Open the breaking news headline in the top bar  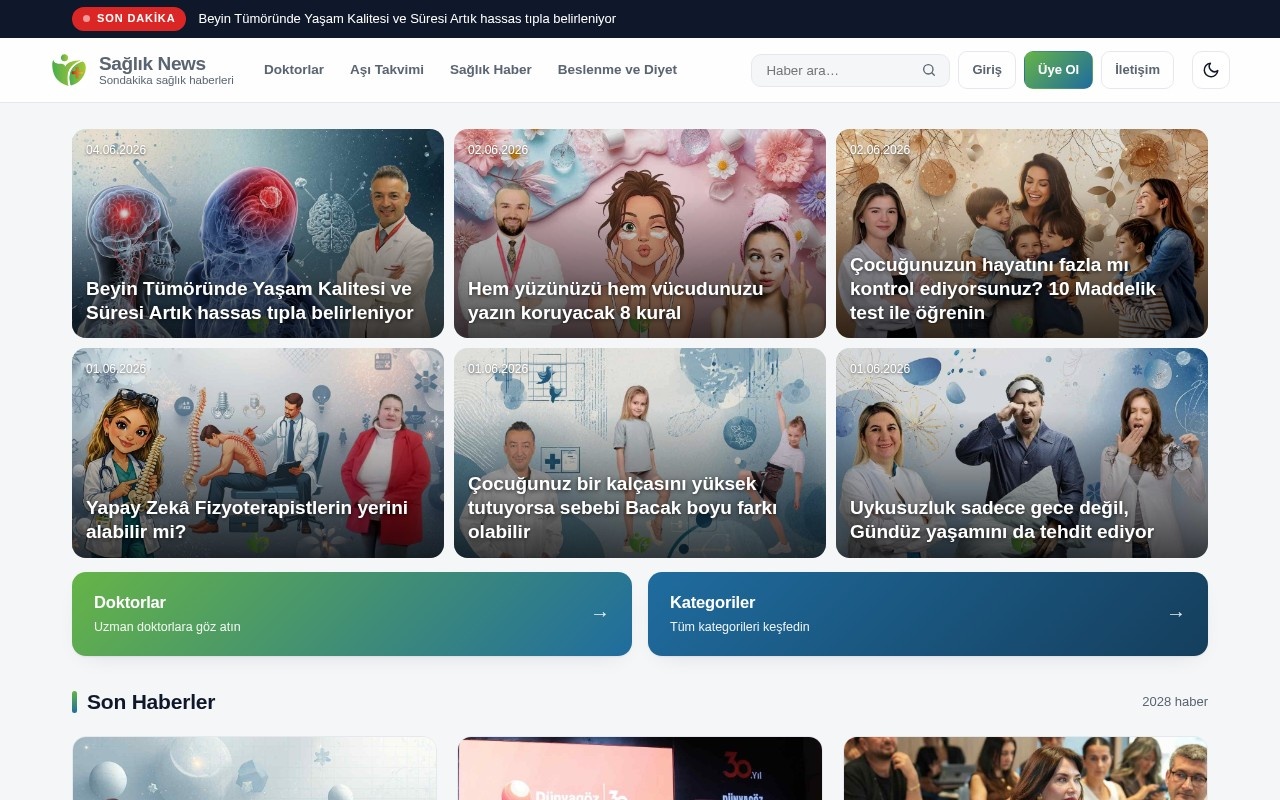tap(407, 18)
